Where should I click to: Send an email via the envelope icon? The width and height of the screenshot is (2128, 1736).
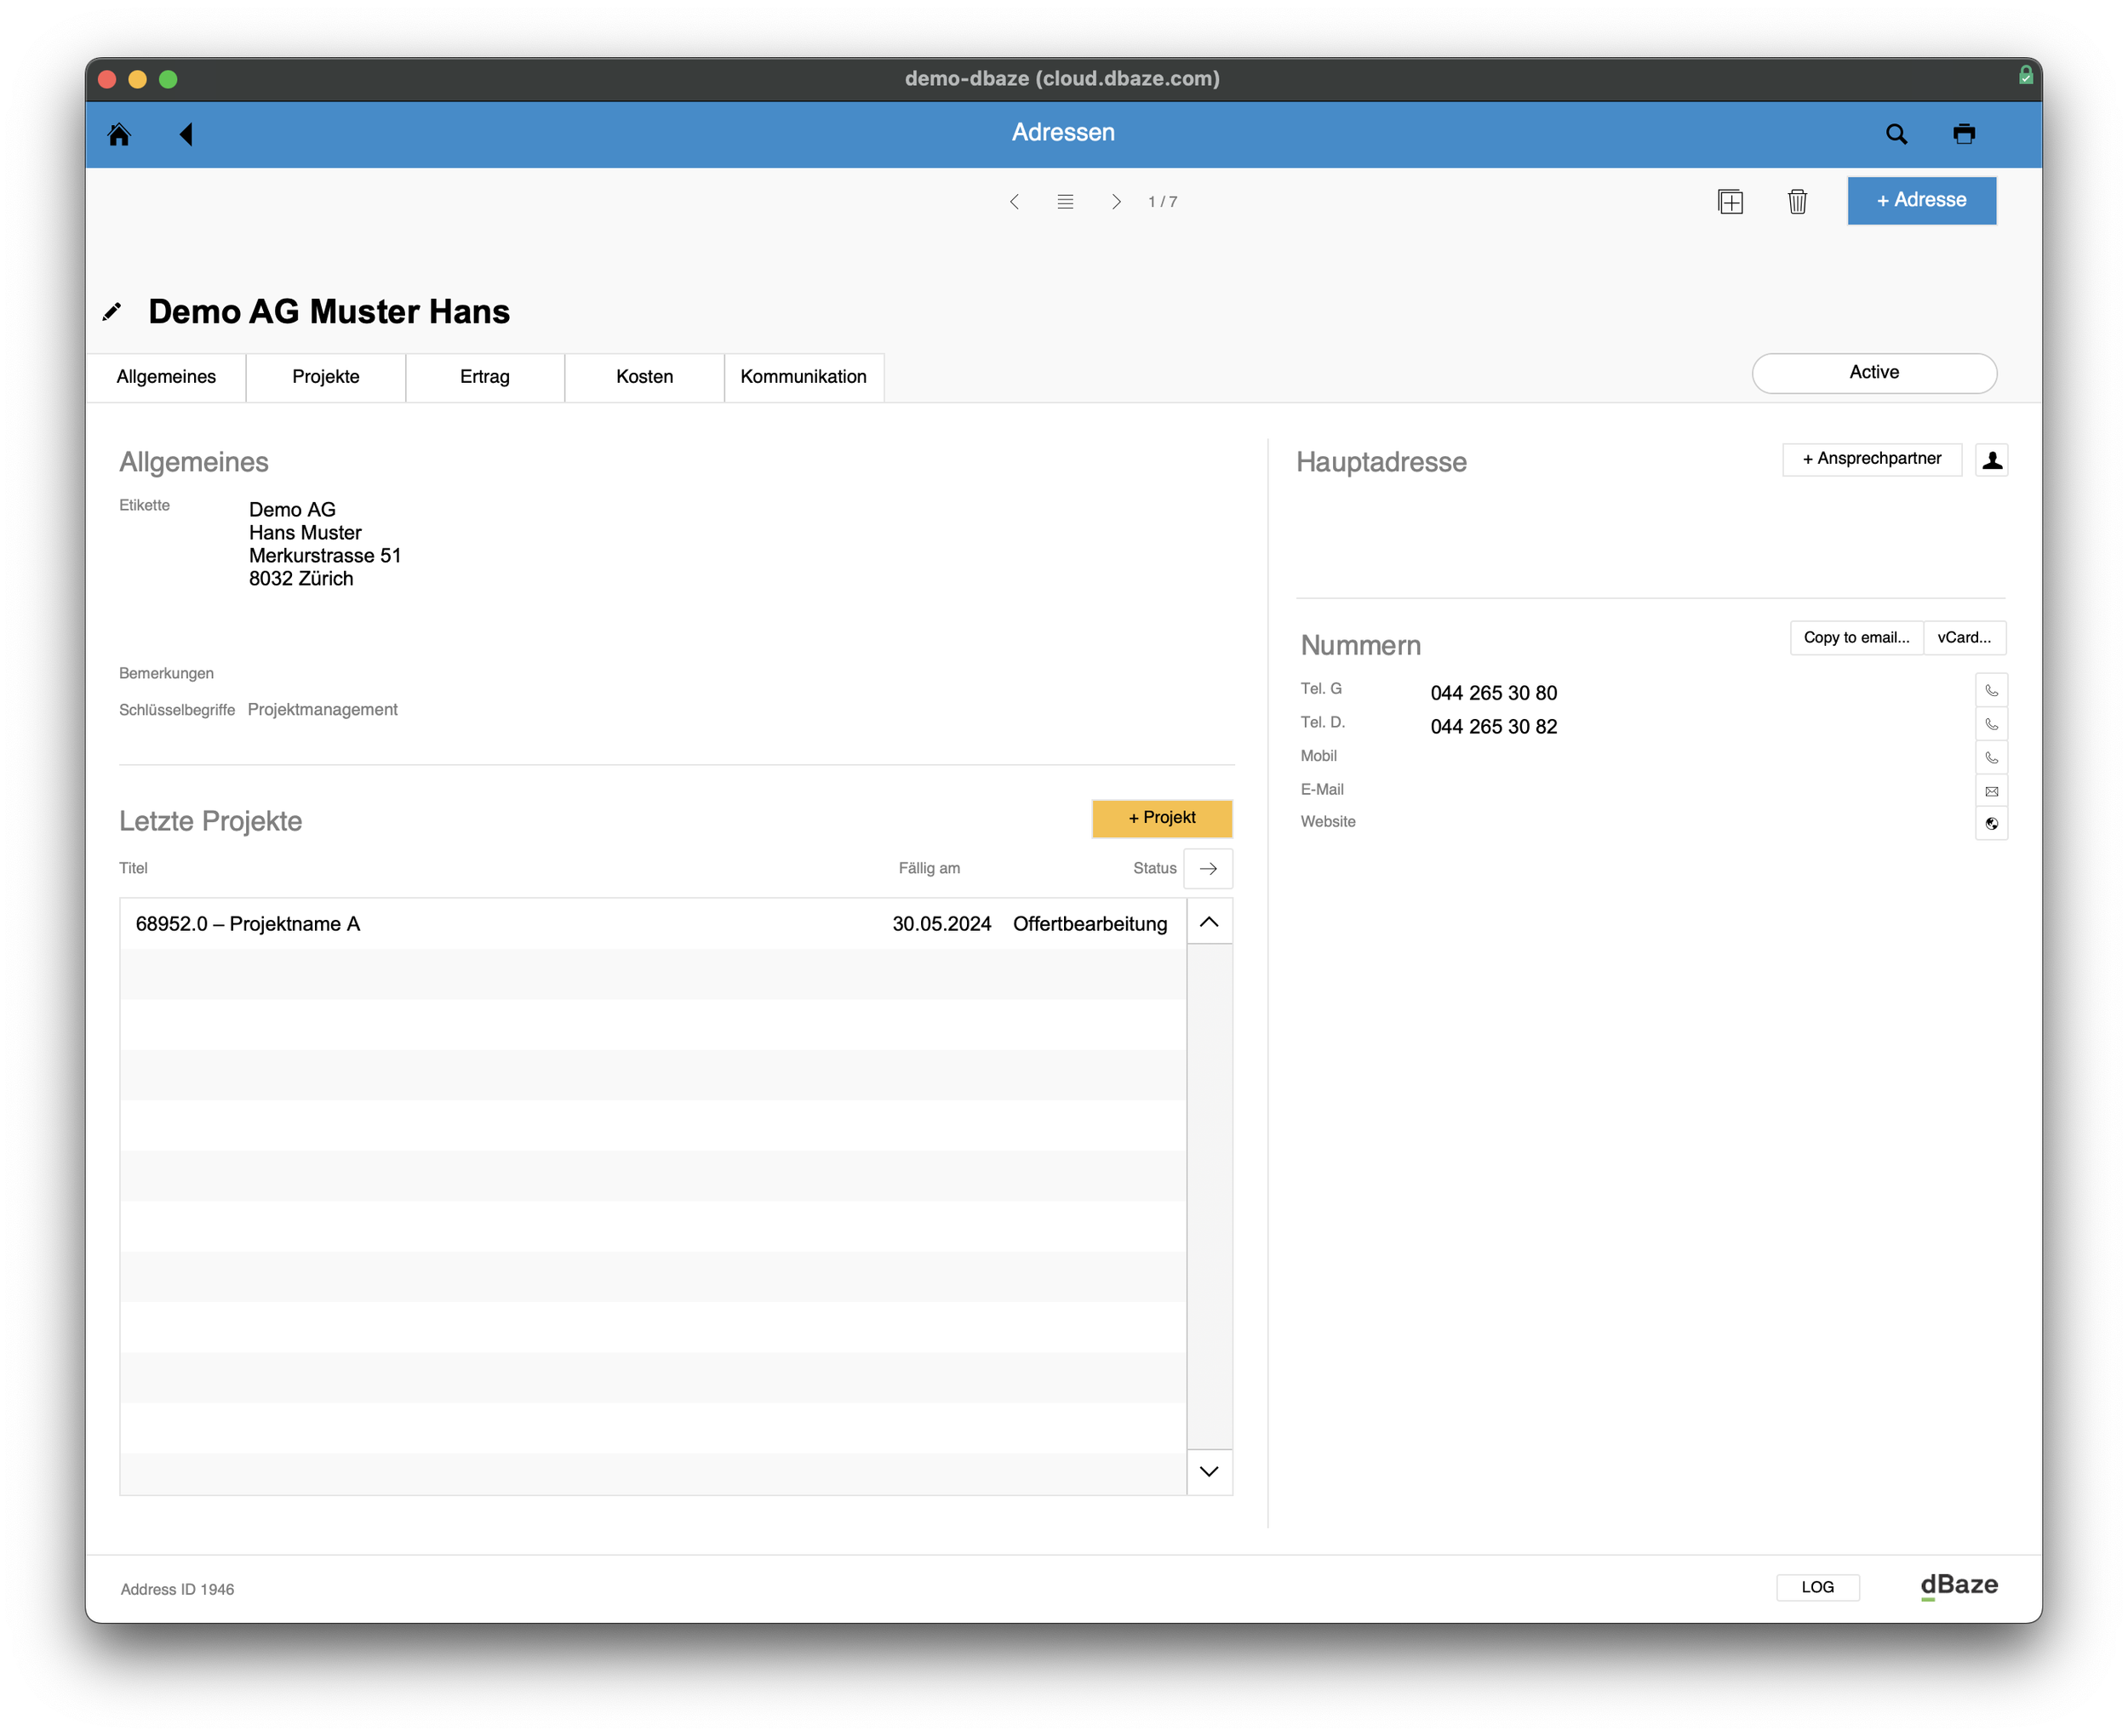point(1991,791)
